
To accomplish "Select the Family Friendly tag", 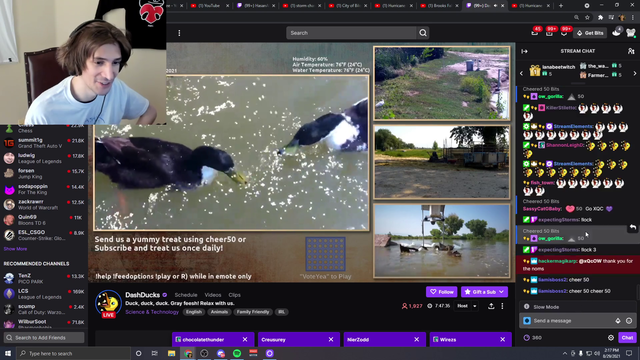I will click(253, 312).
